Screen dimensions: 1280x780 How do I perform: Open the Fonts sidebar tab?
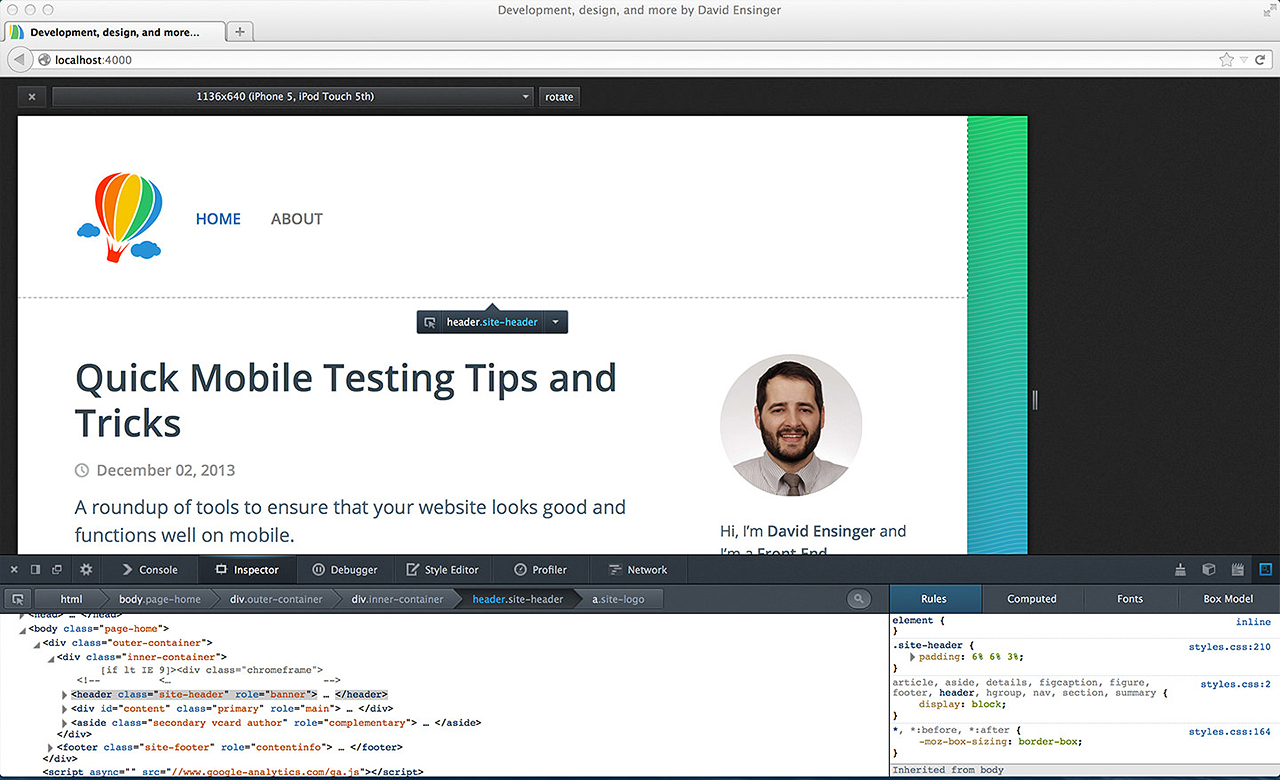coord(1130,599)
